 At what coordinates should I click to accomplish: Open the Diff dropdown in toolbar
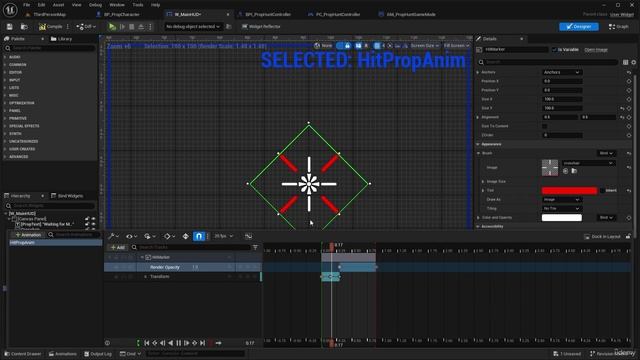[x=86, y=27]
